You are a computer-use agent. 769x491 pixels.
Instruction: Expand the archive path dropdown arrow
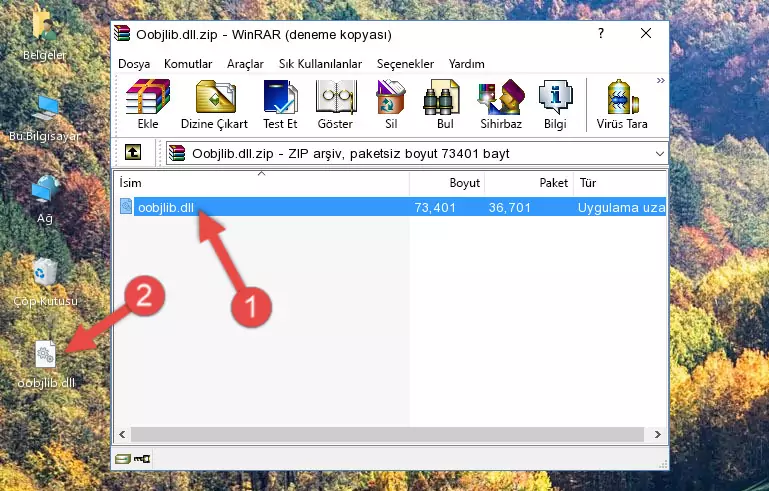[x=660, y=154]
